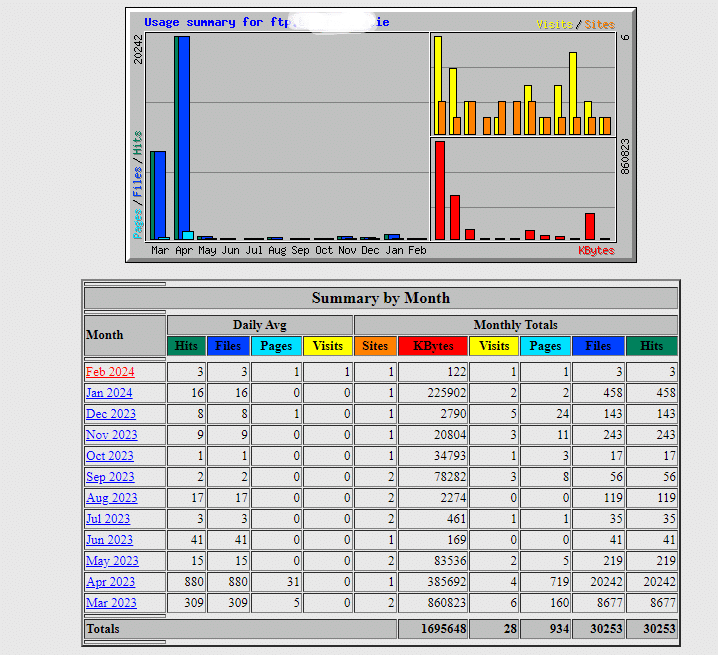
Task: Click the Monthly Totals column group header
Action: 516,325
